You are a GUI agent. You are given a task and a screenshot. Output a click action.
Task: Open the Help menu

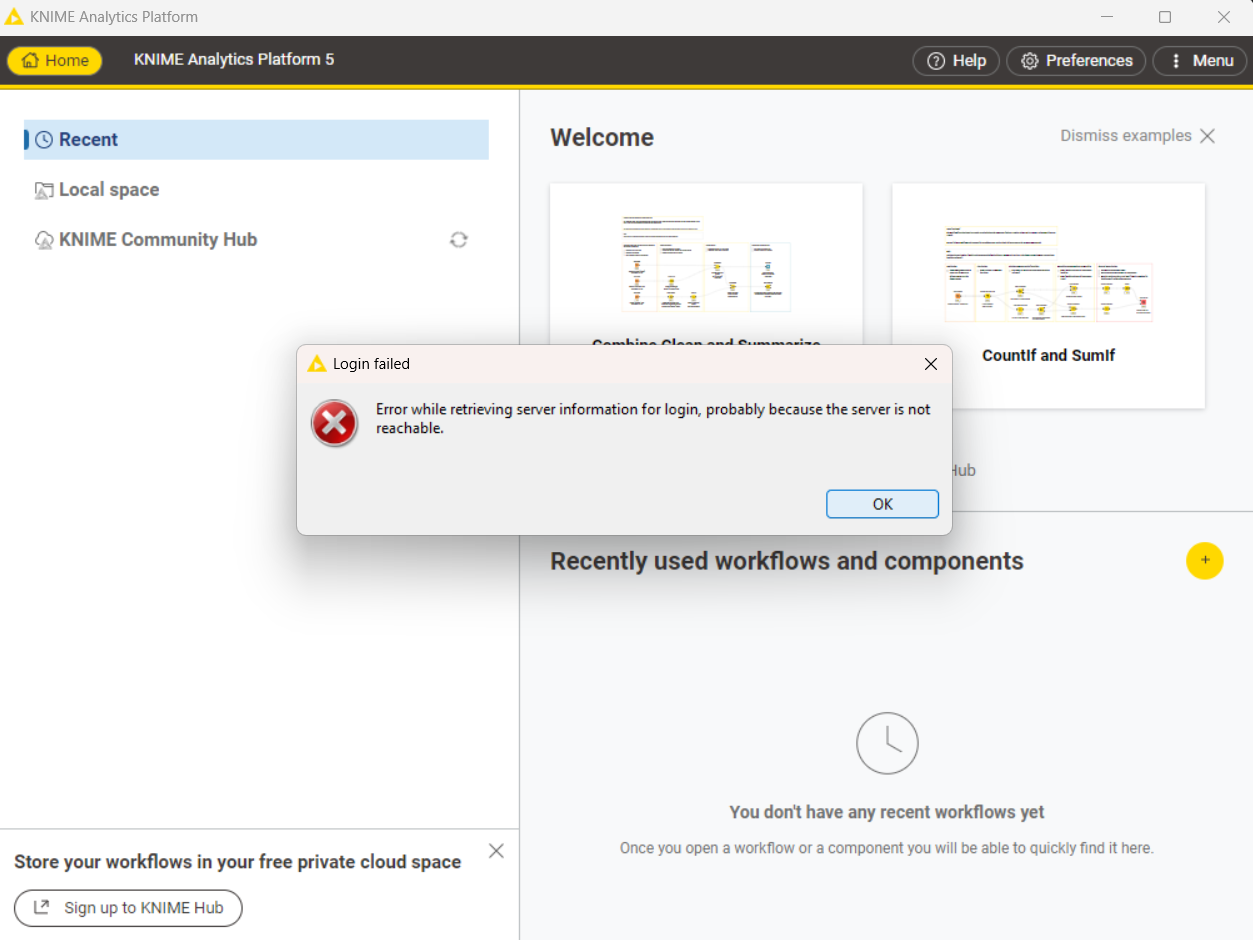[956, 61]
